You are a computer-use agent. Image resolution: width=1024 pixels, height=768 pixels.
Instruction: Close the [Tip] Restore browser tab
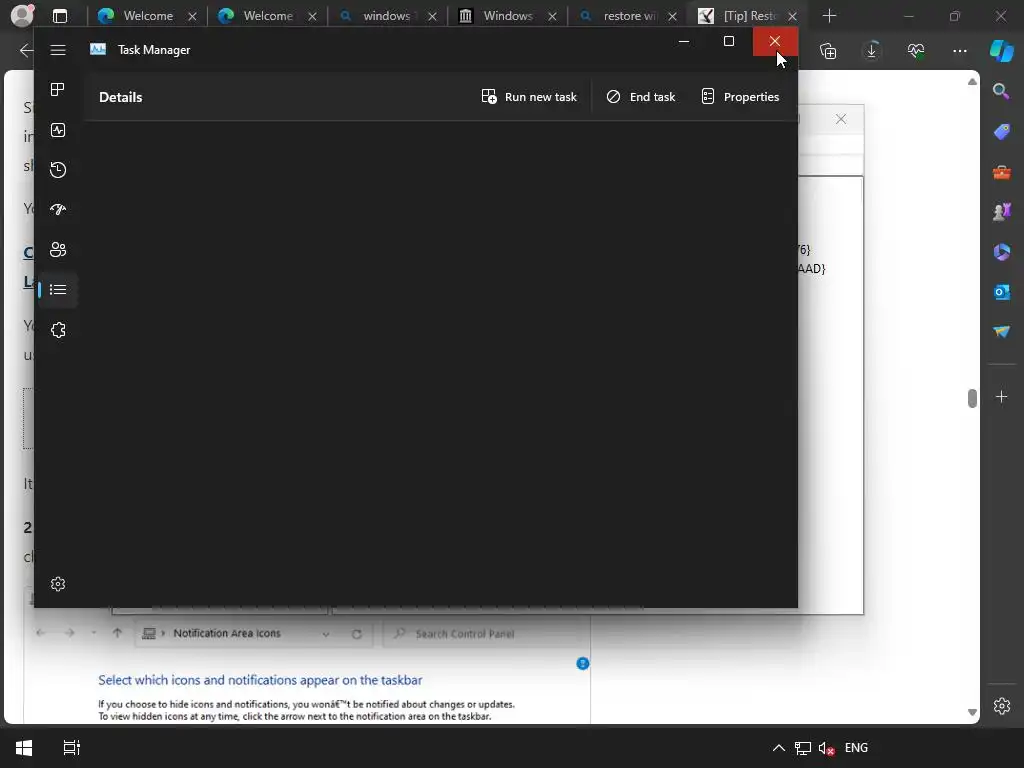point(792,16)
